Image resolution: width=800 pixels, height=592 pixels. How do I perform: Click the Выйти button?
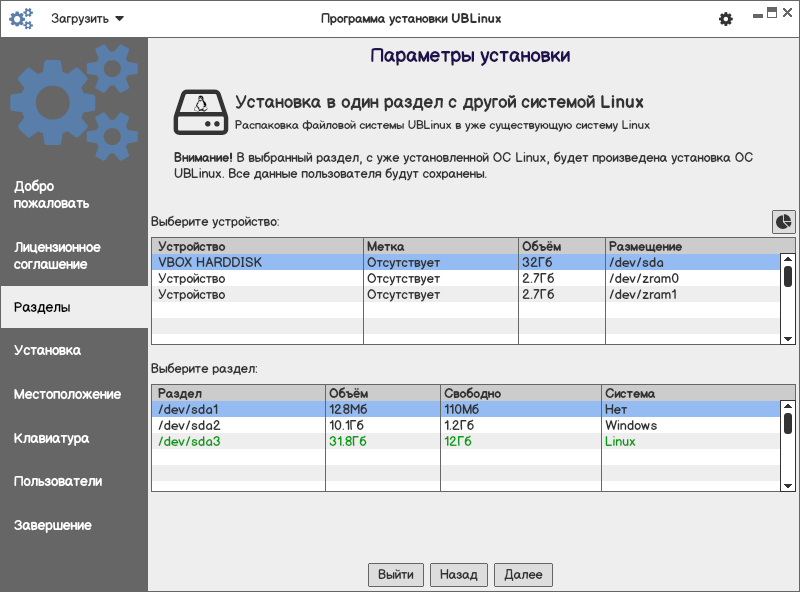coord(396,575)
